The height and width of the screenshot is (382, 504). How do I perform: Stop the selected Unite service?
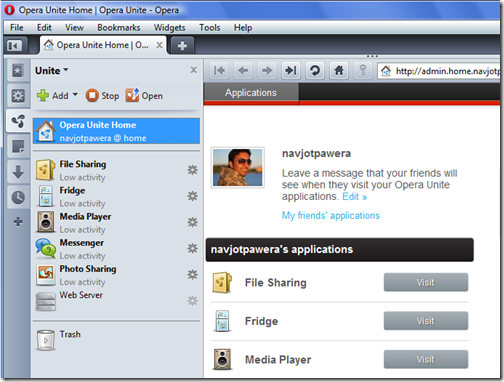click(102, 96)
